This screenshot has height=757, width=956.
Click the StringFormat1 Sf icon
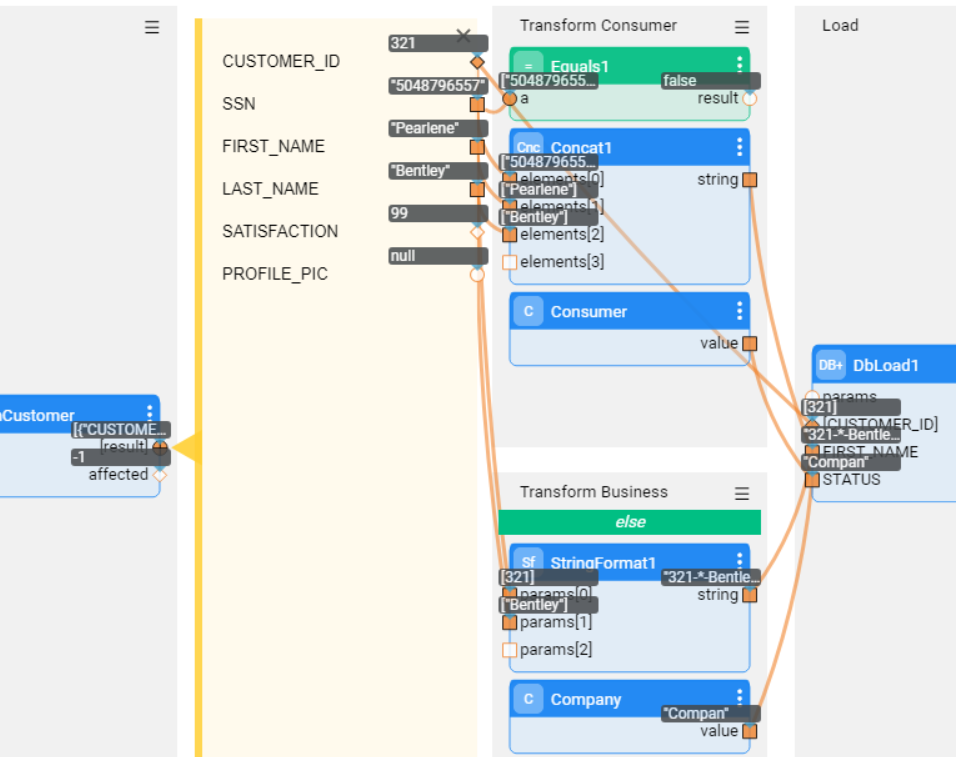(529, 562)
